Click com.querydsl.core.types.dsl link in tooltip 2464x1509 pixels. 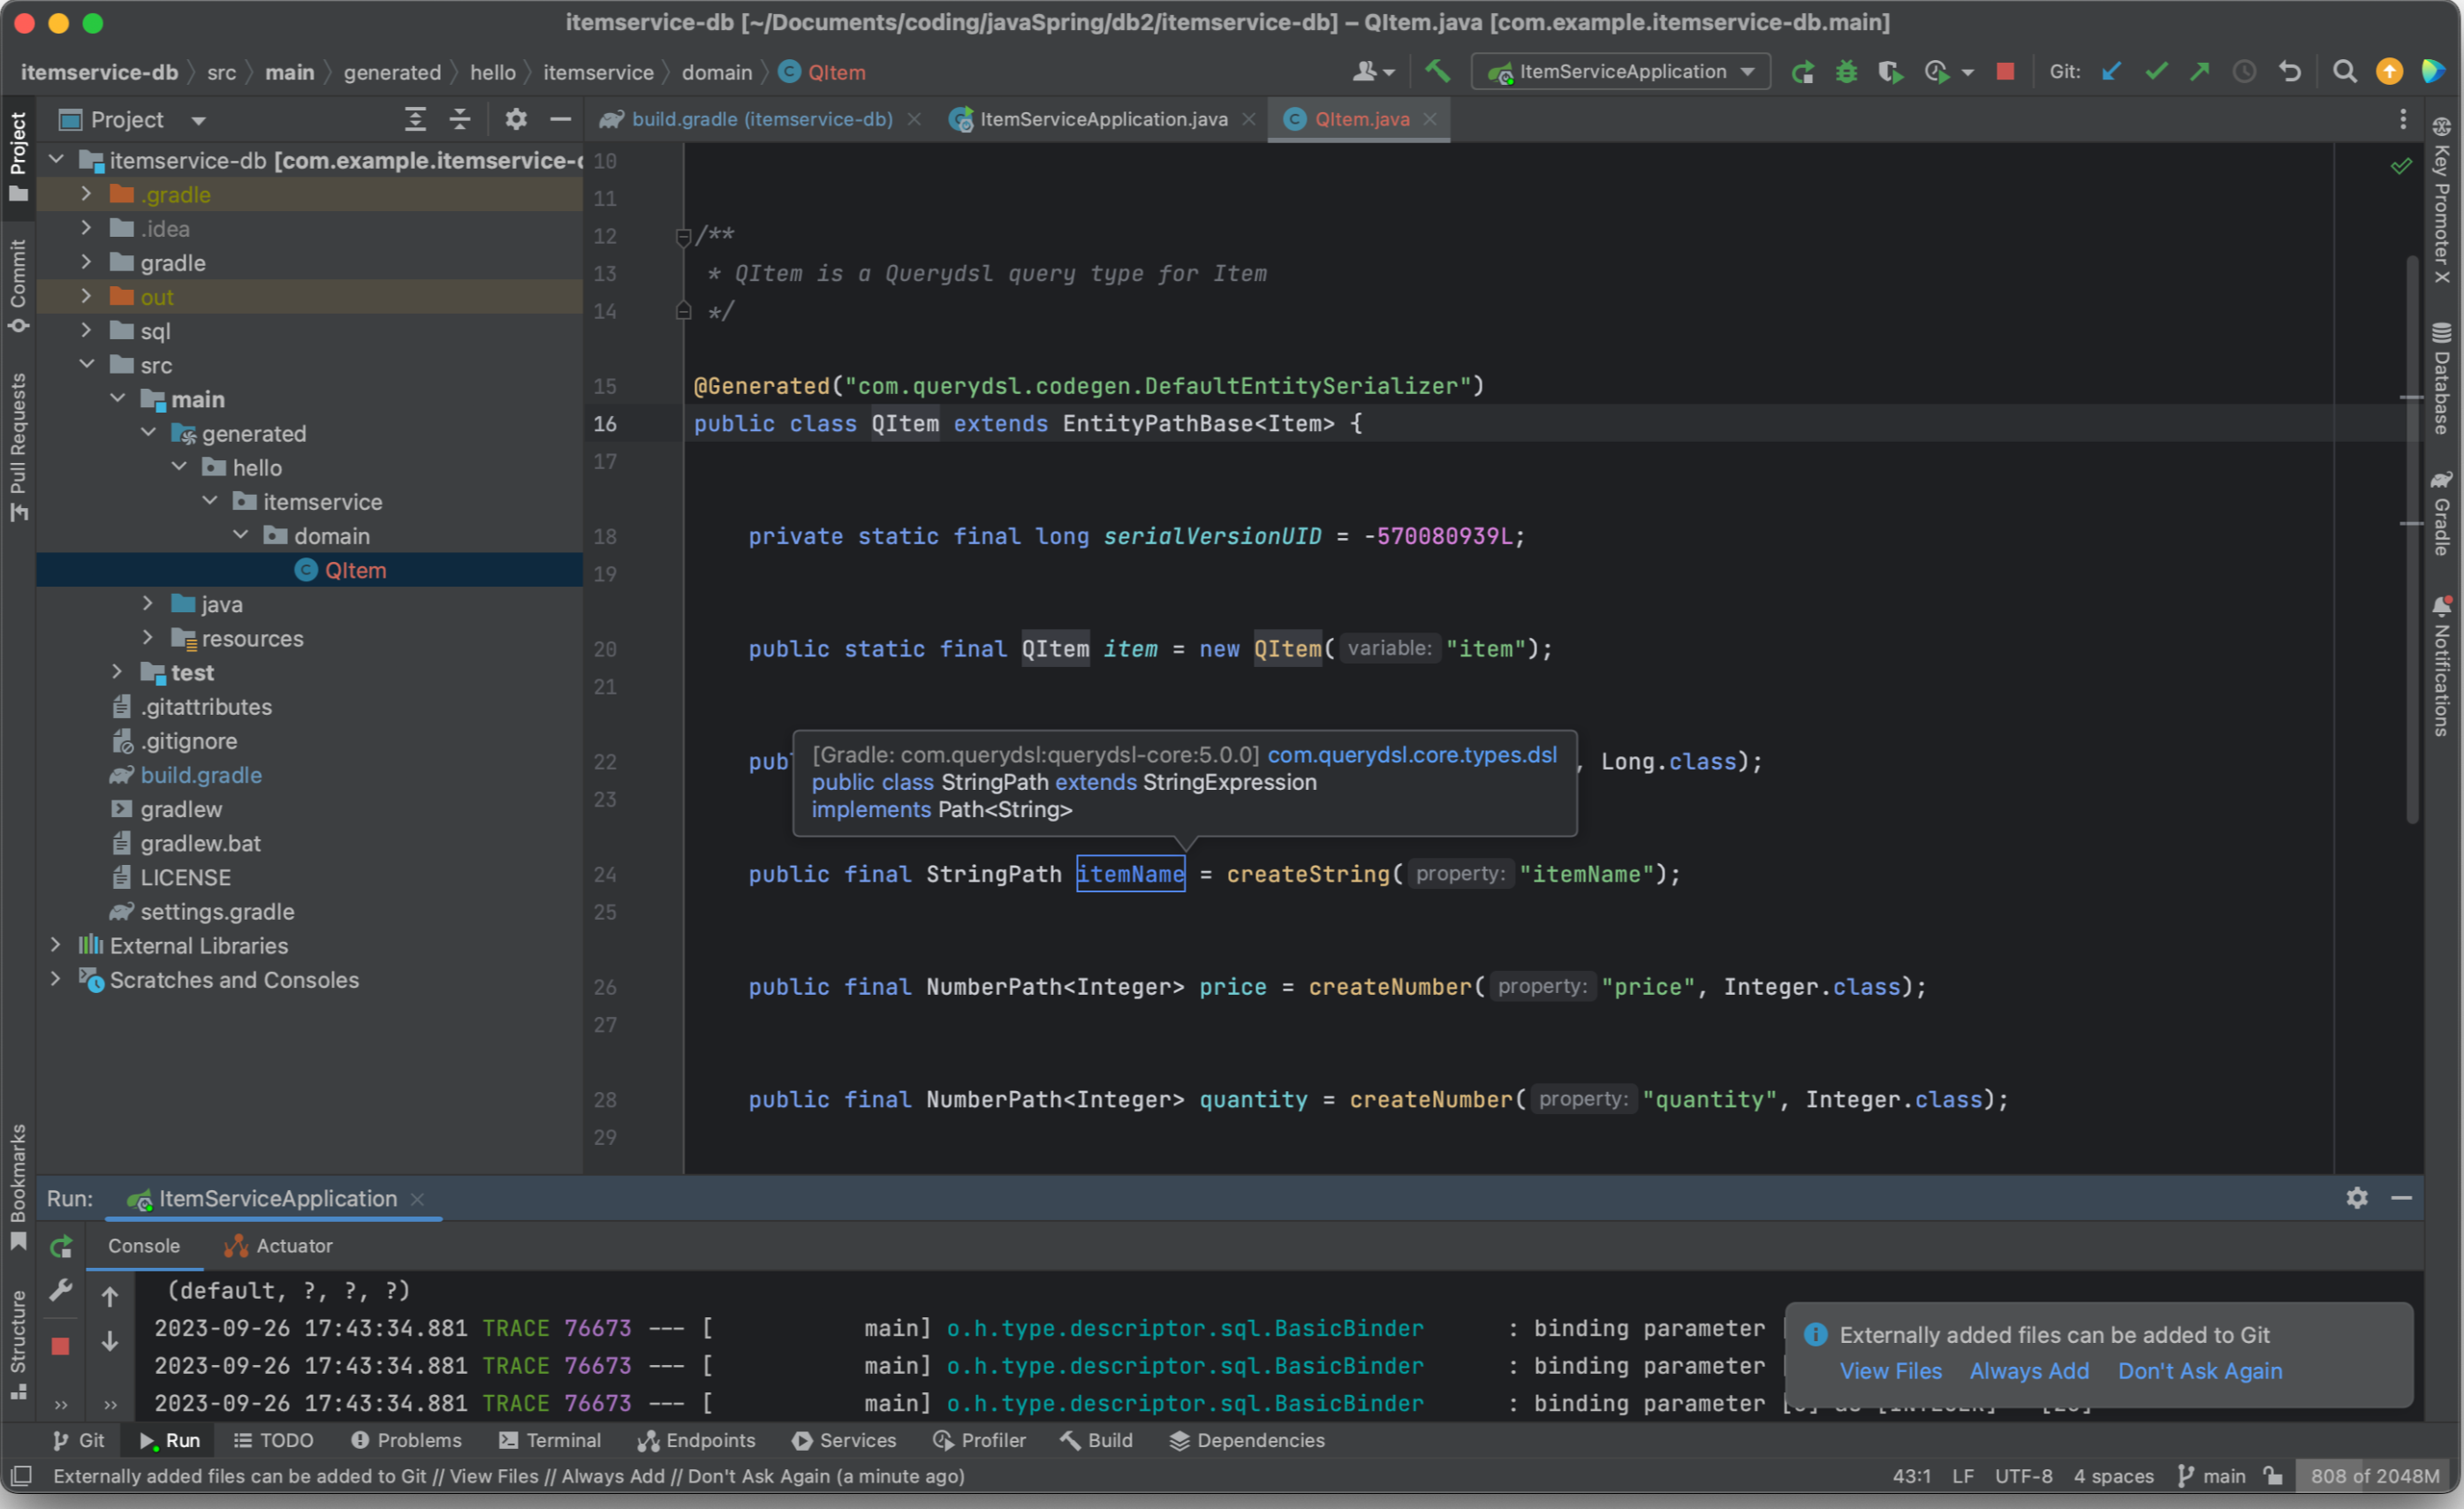[x=1411, y=755]
